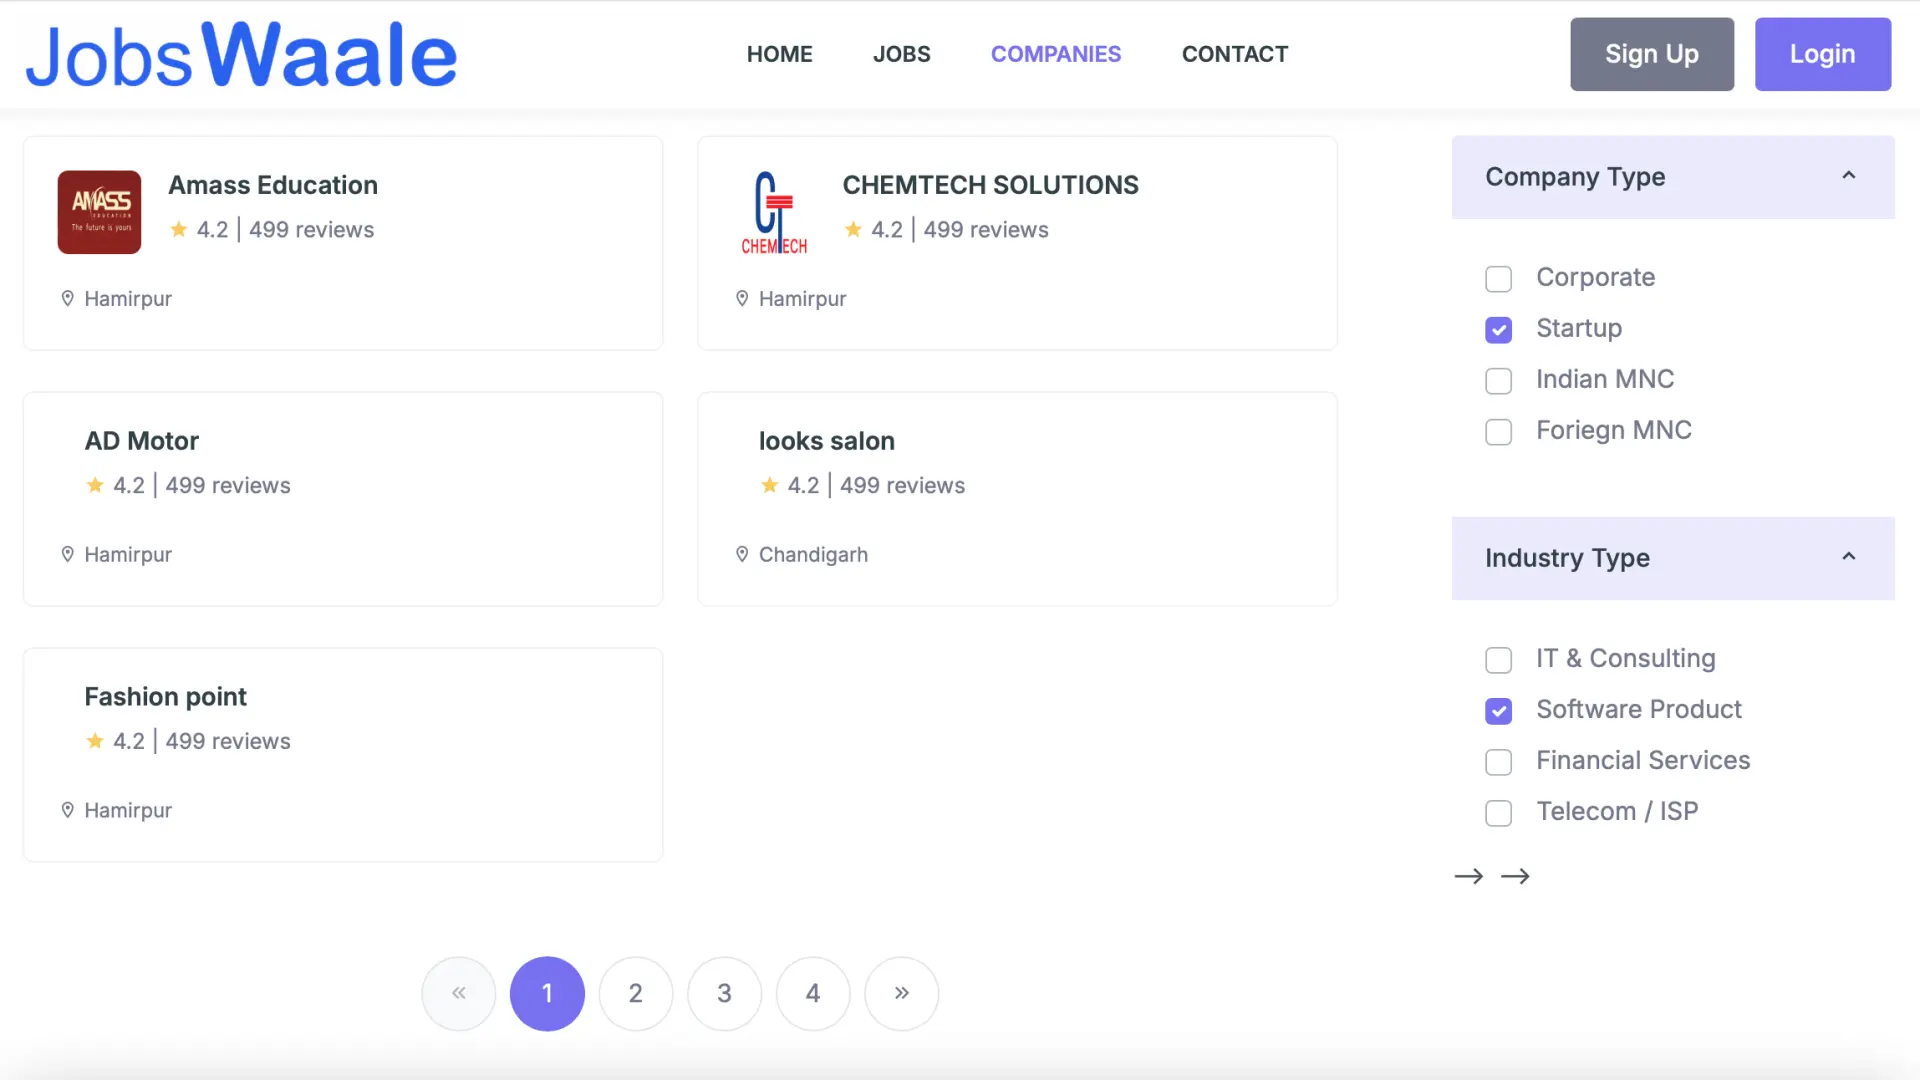Screen dimensions: 1920x1080
Task: Click the location pin next to Chandigarh
Action: click(x=741, y=554)
